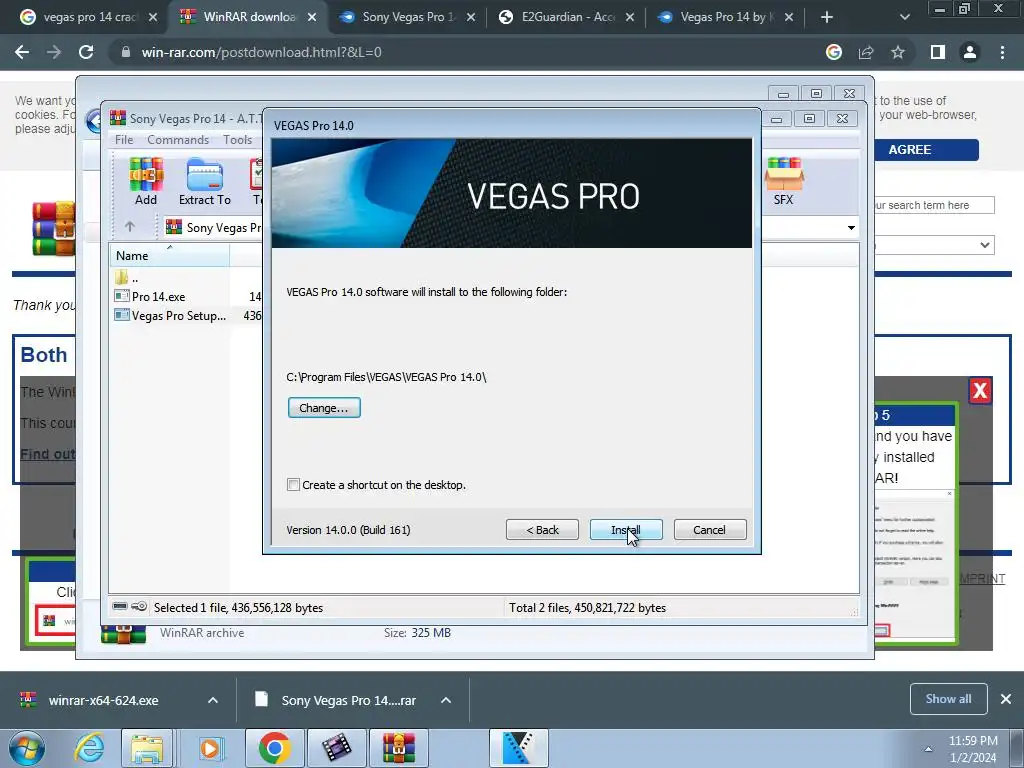The width and height of the screenshot is (1024, 768).
Task: Click the Find out link on webpage
Action: [x=48, y=454]
